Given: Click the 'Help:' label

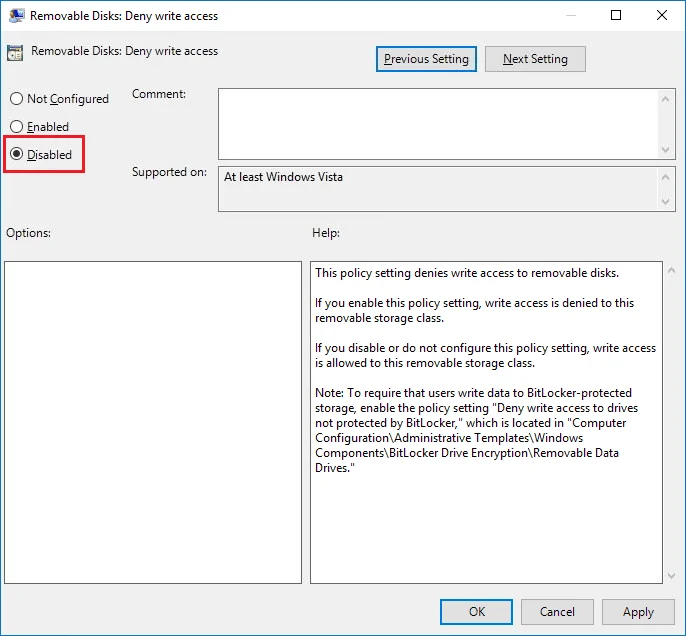Looking at the screenshot, I should tap(326, 233).
